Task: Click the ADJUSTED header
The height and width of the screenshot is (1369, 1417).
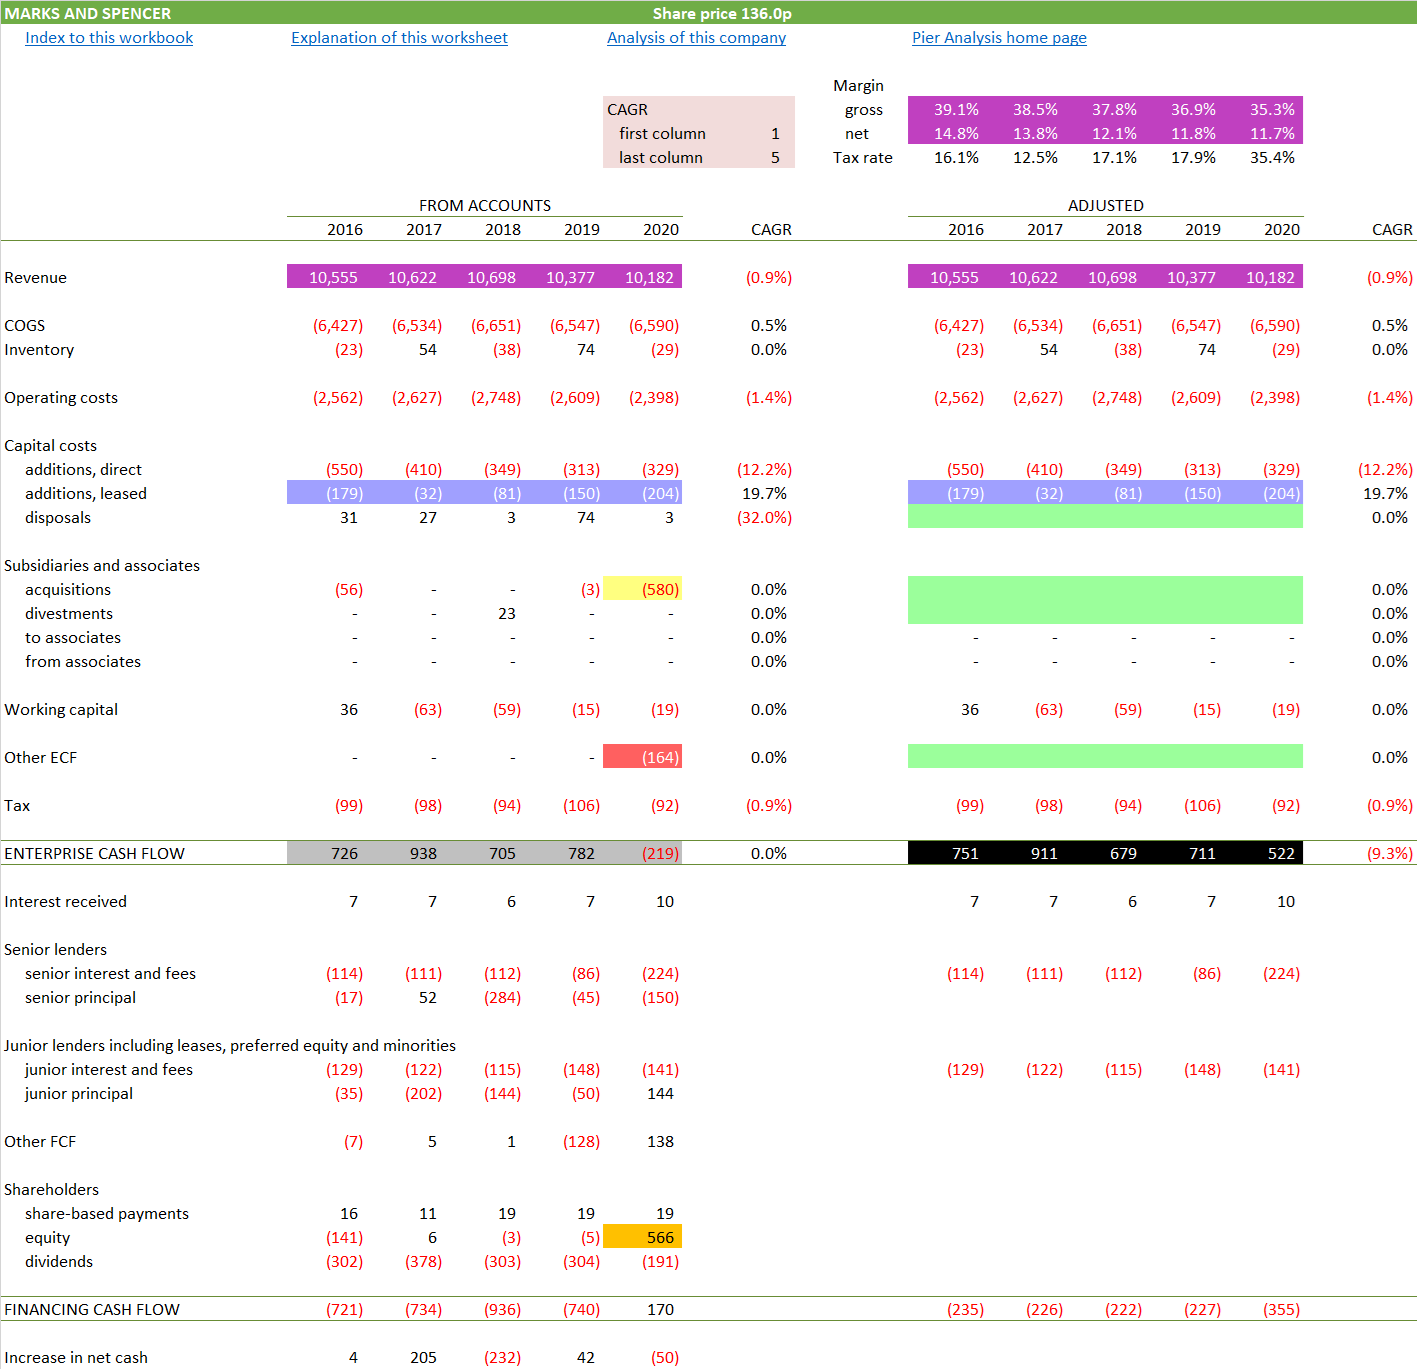Action: tap(1106, 206)
